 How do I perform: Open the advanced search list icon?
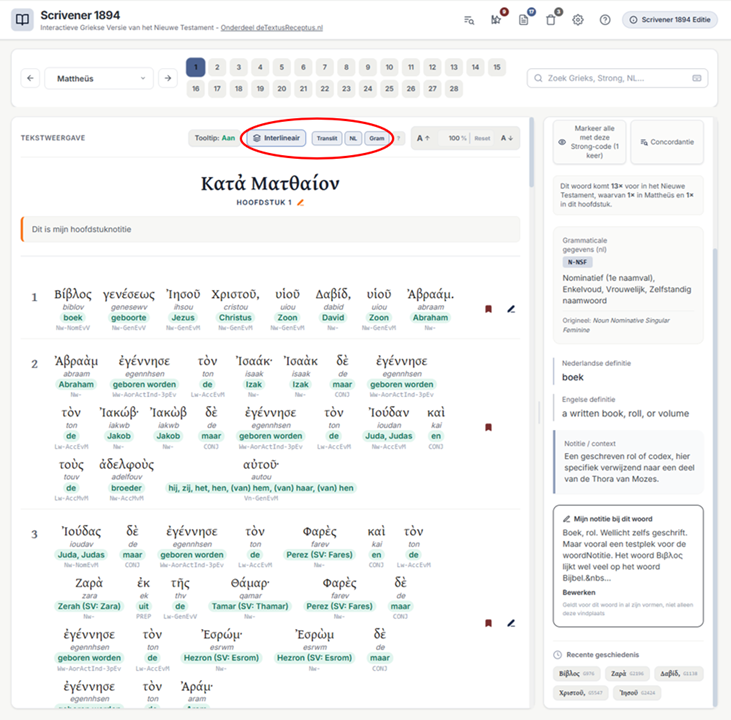[x=469, y=20]
